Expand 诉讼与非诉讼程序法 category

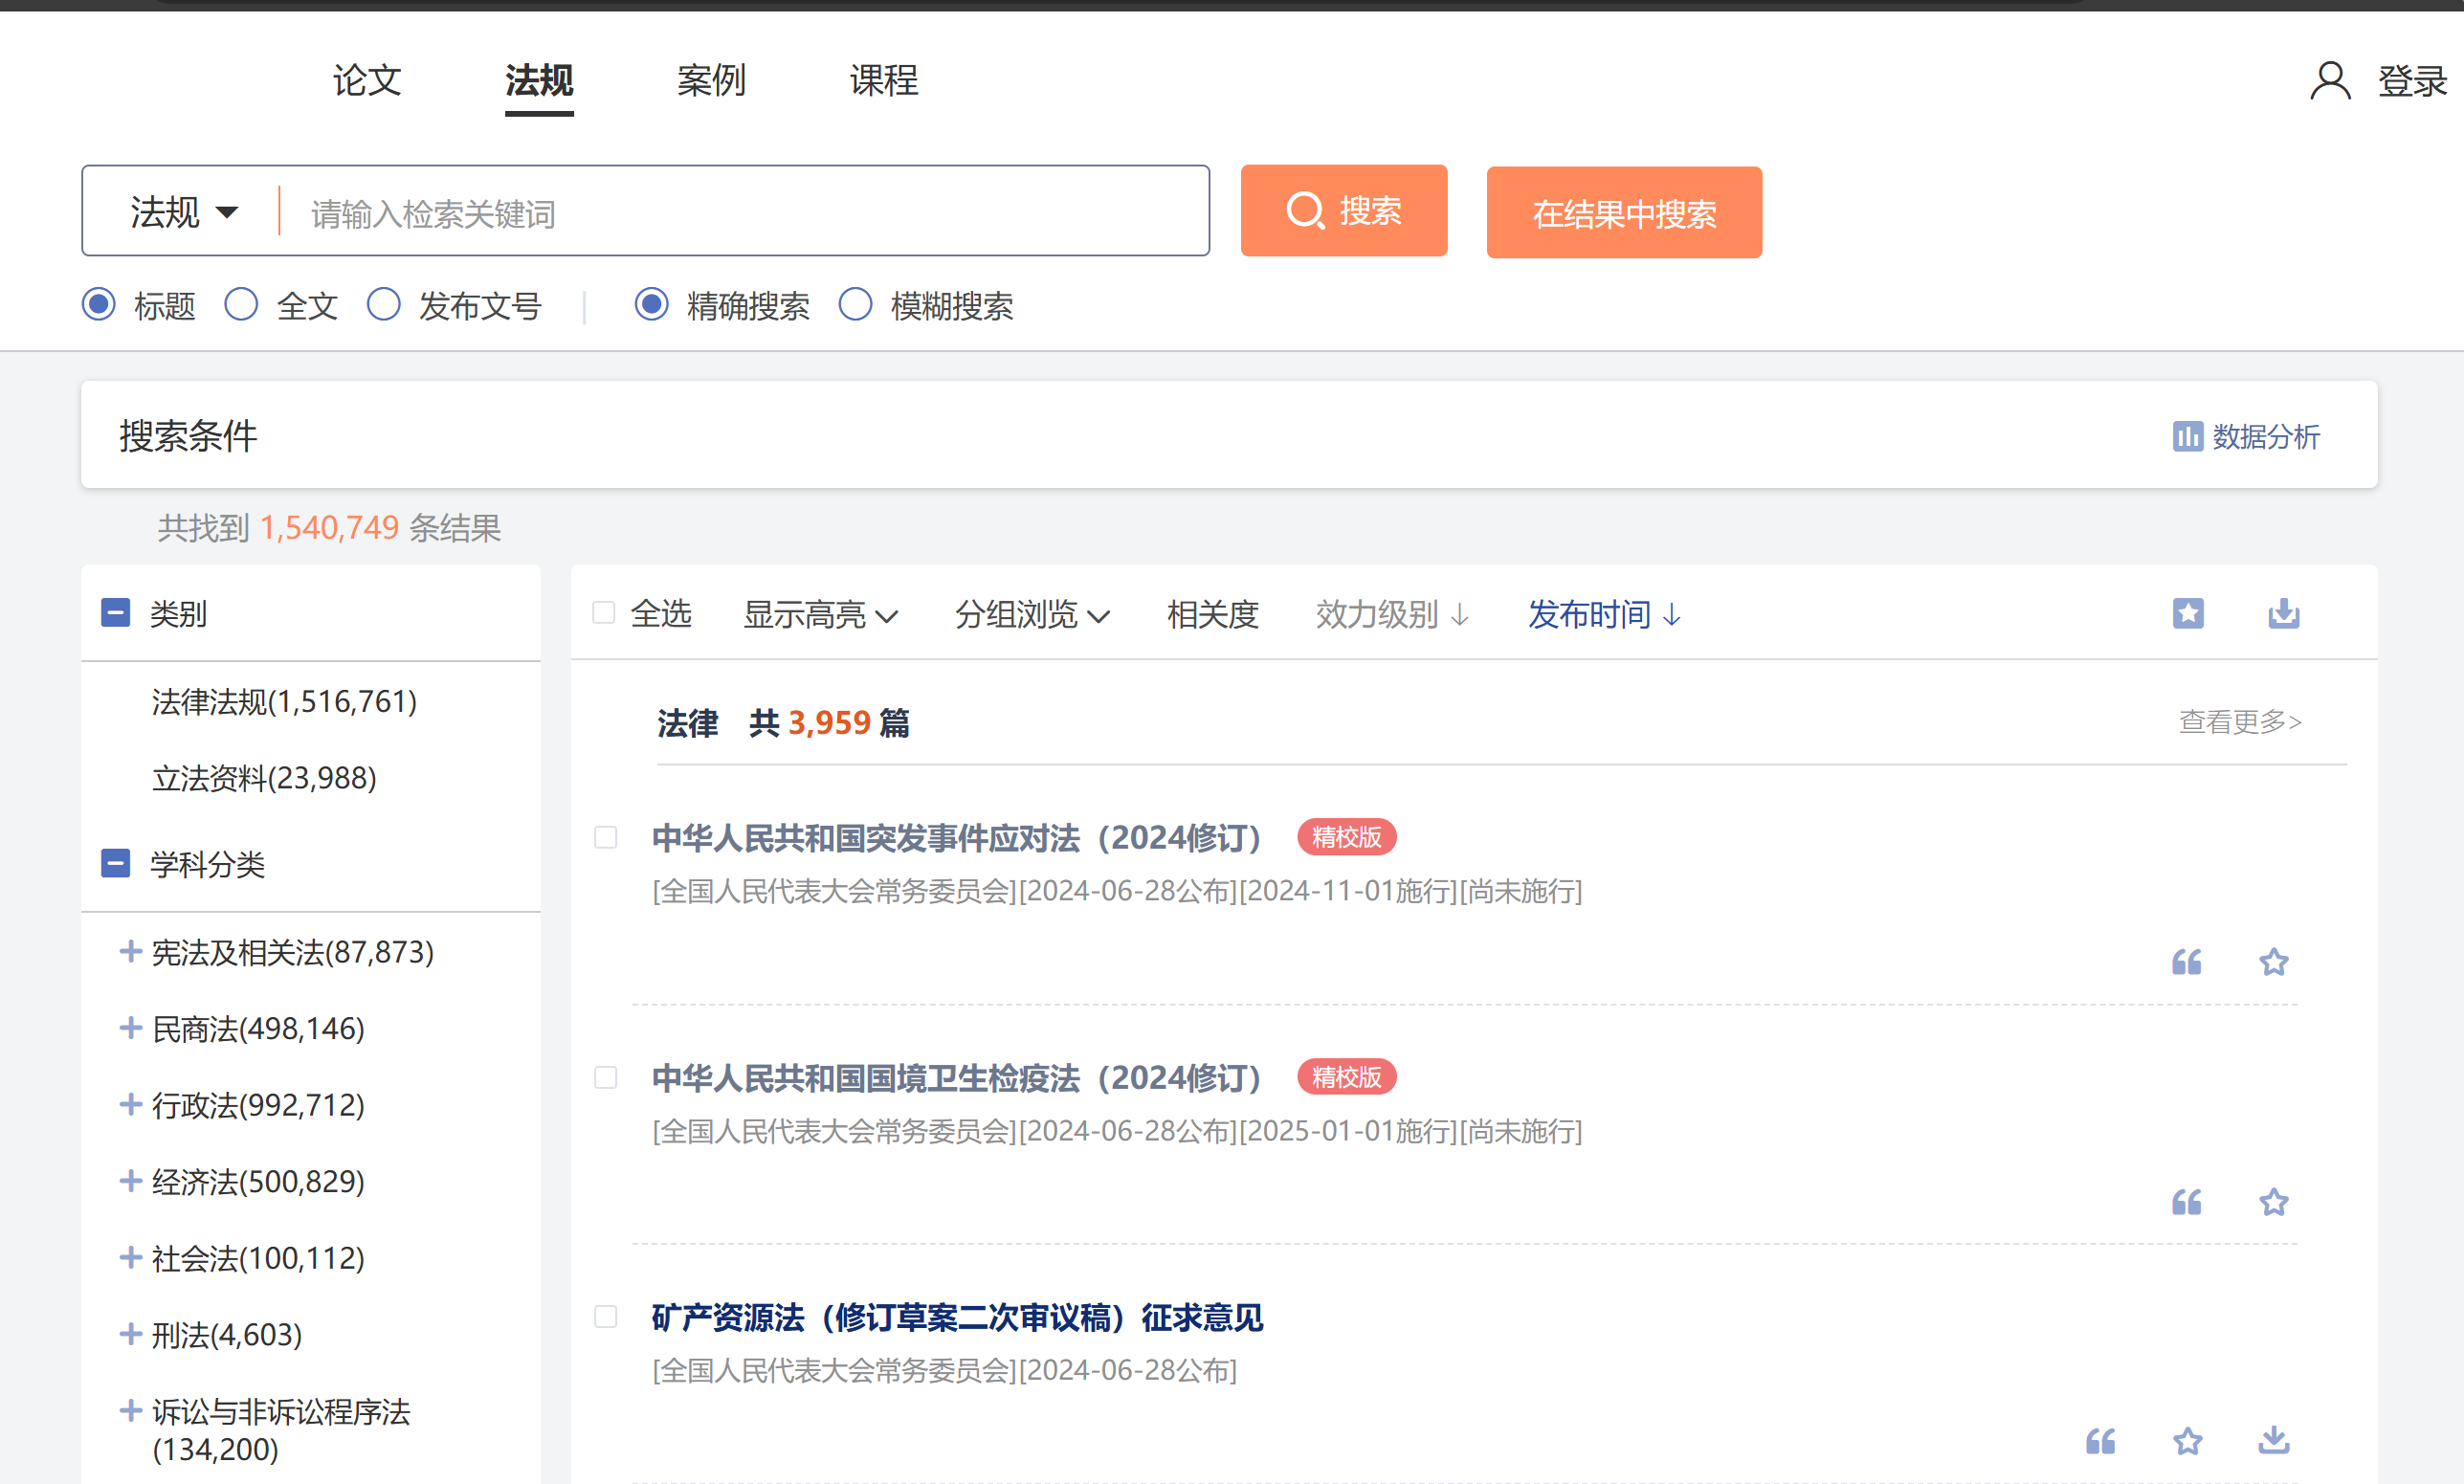point(130,1411)
